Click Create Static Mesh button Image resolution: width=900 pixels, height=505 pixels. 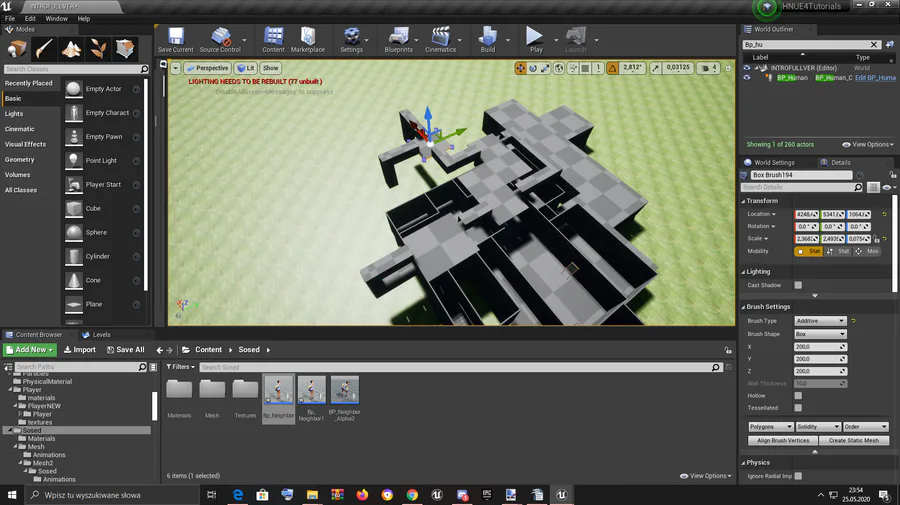(x=854, y=441)
